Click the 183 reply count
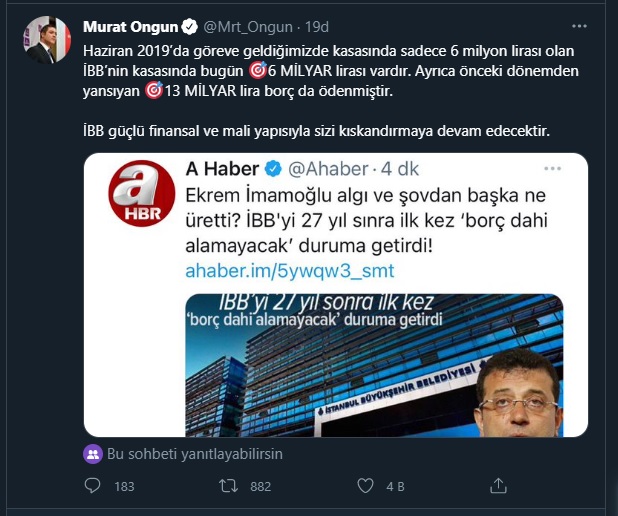This screenshot has height=516, width=618. click(125, 487)
